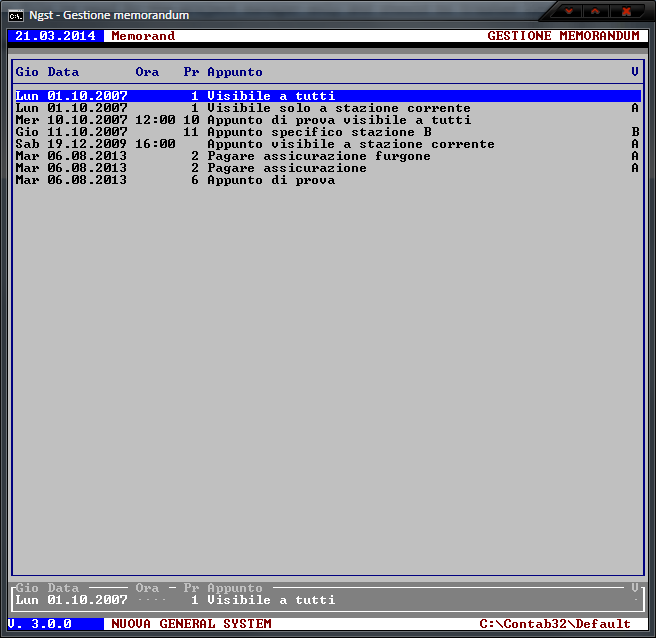Click the "Memorand" label in the top bar
Image resolution: width=656 pixels, height=638 pixels.
pos(143,36)
